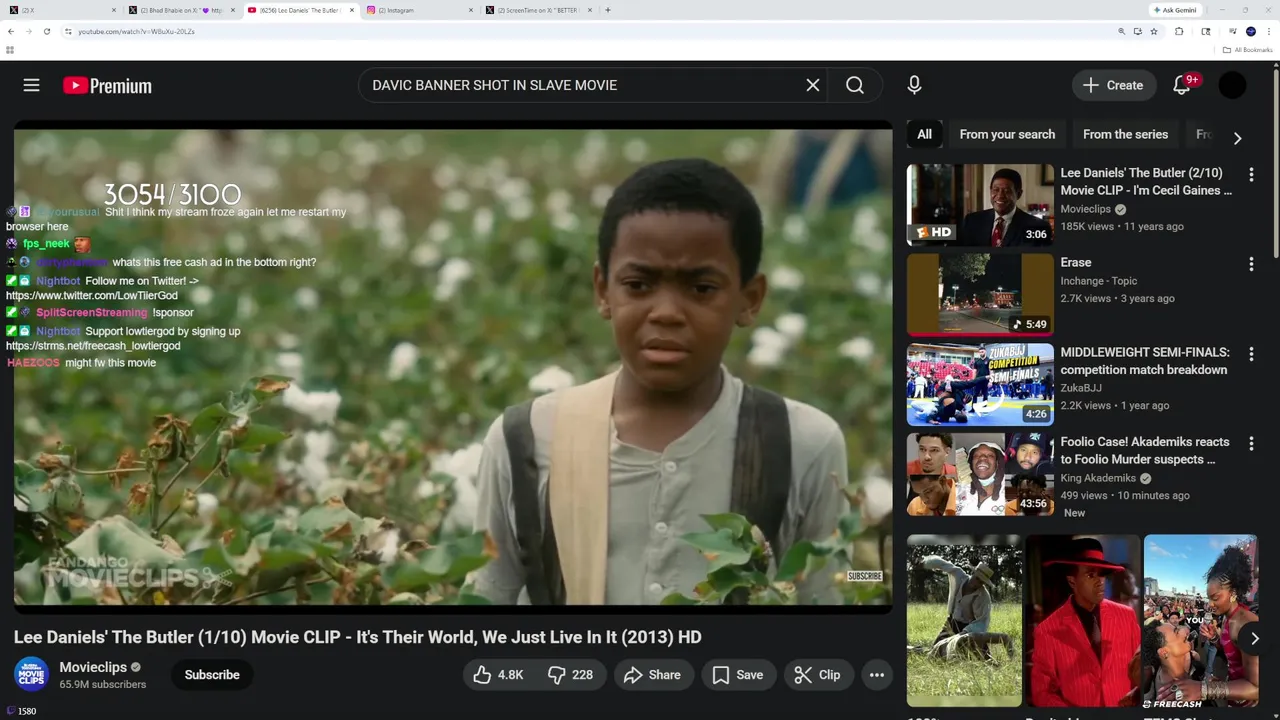Click the magnifying glass search button
The width and height of the screenshot is (1280, 720).
[x=855, y=86]
